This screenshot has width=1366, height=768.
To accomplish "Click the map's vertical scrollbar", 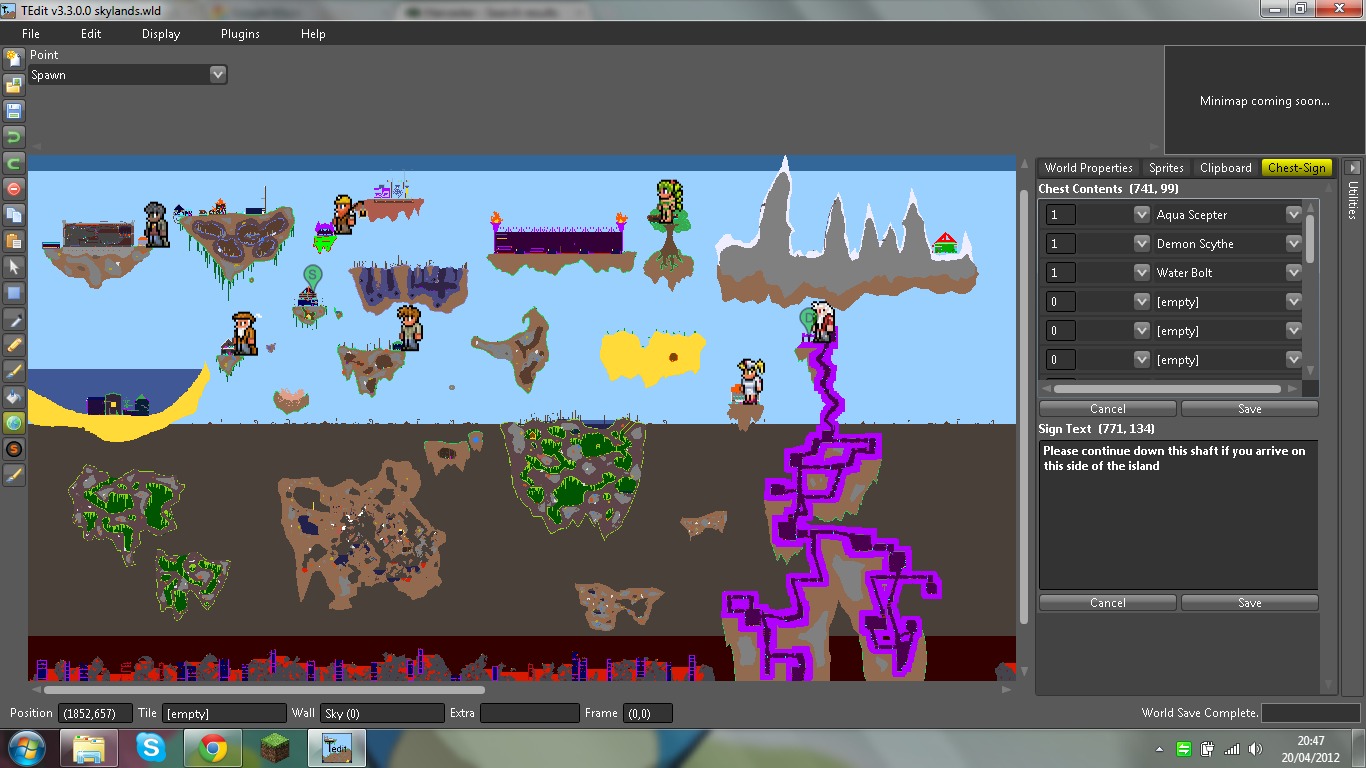I will [x=1023, y=405].
